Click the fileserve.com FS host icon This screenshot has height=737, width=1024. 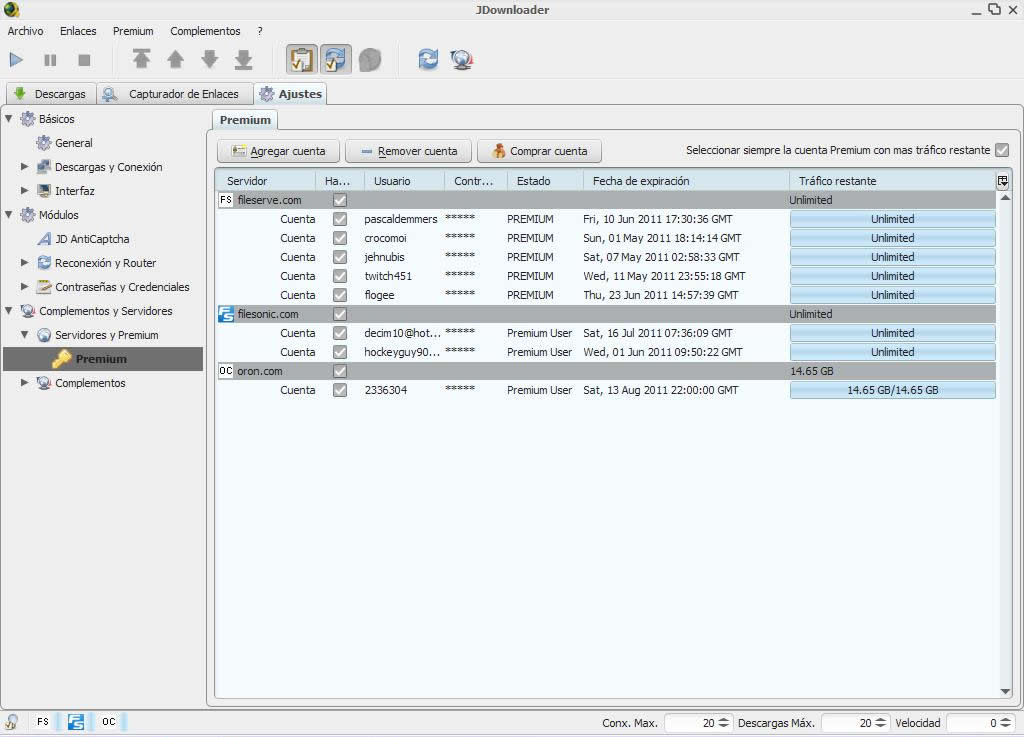[225, 200]
